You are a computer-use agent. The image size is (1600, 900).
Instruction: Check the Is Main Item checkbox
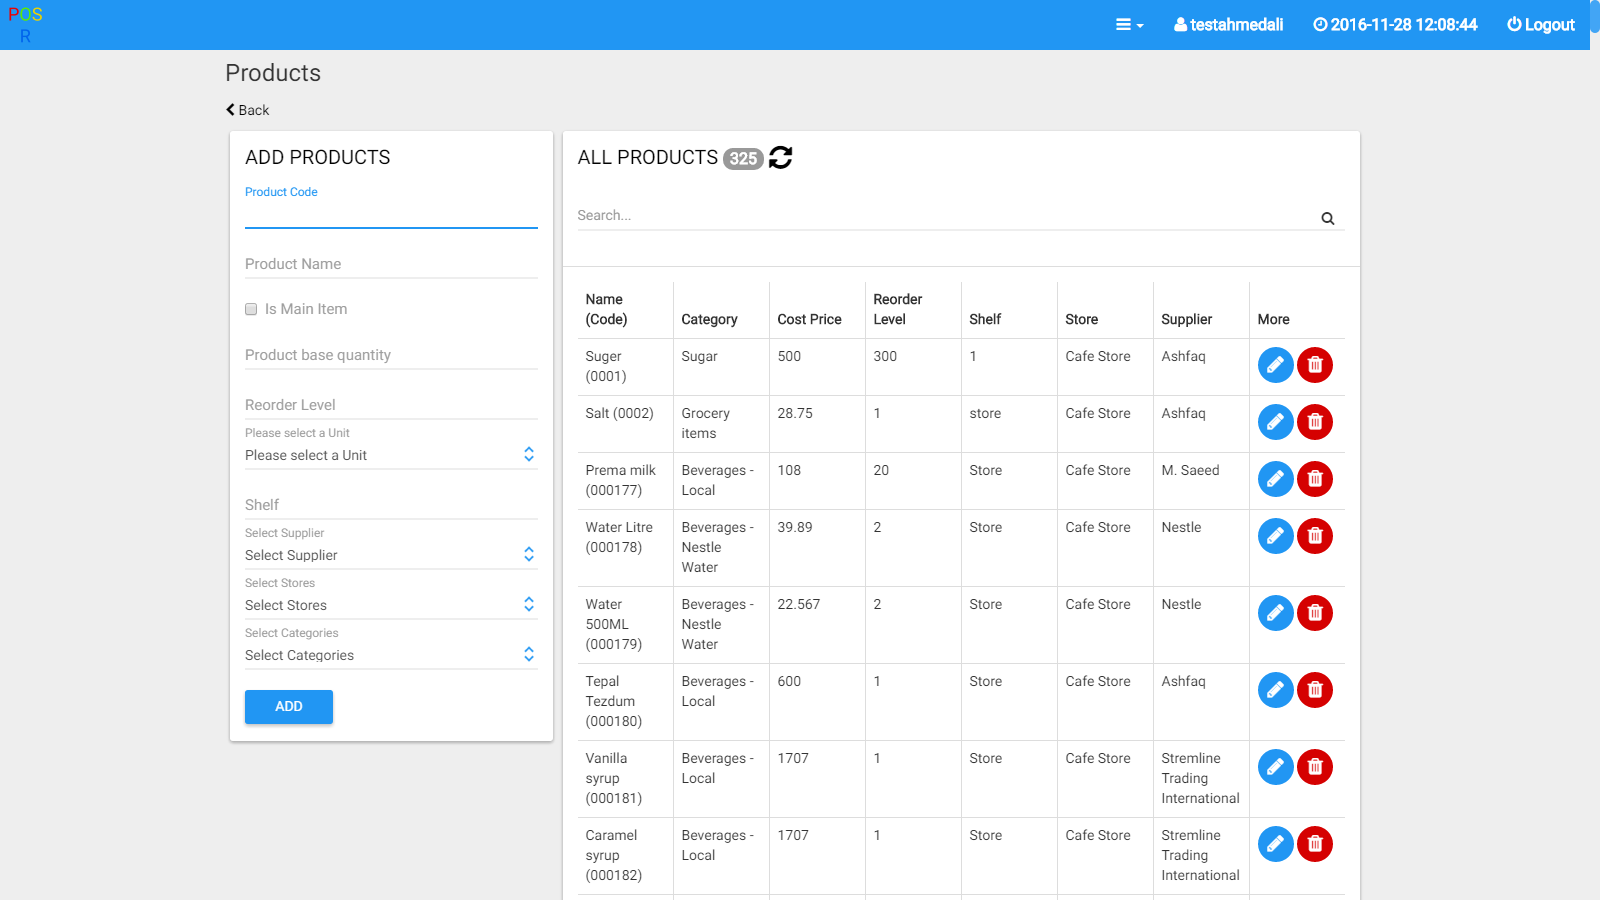251,309
